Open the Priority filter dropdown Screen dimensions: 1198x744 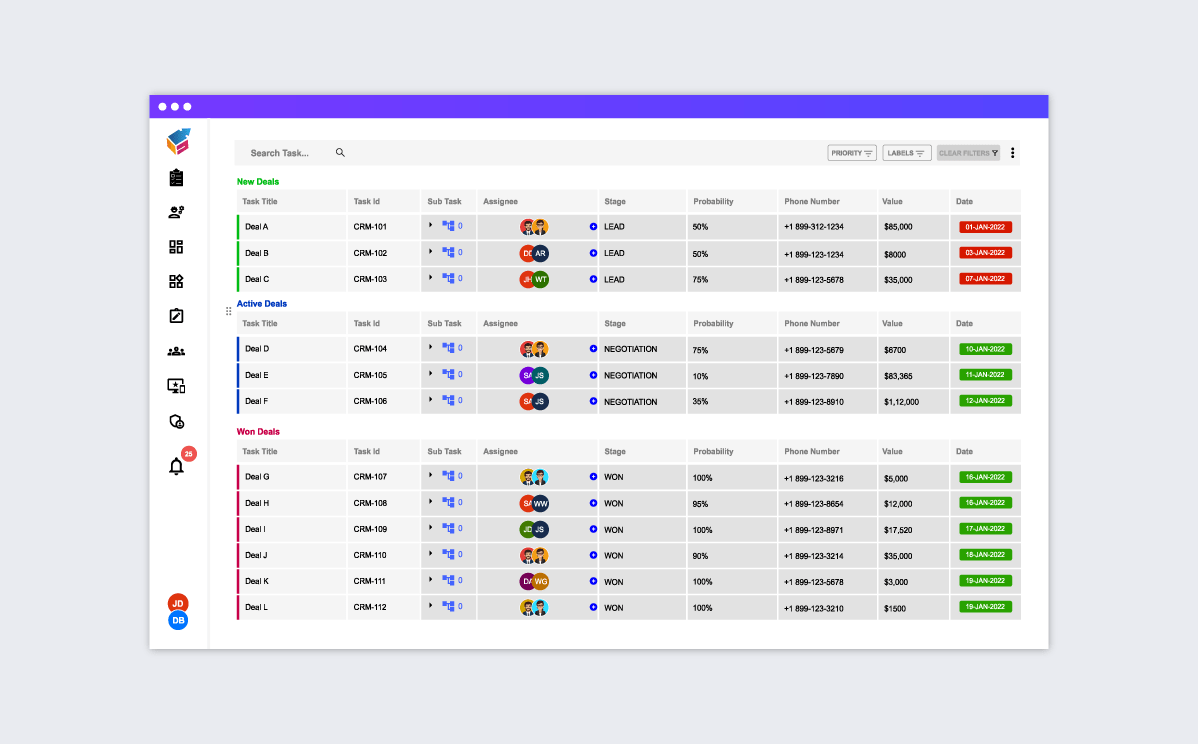click(x=852, y=153)
